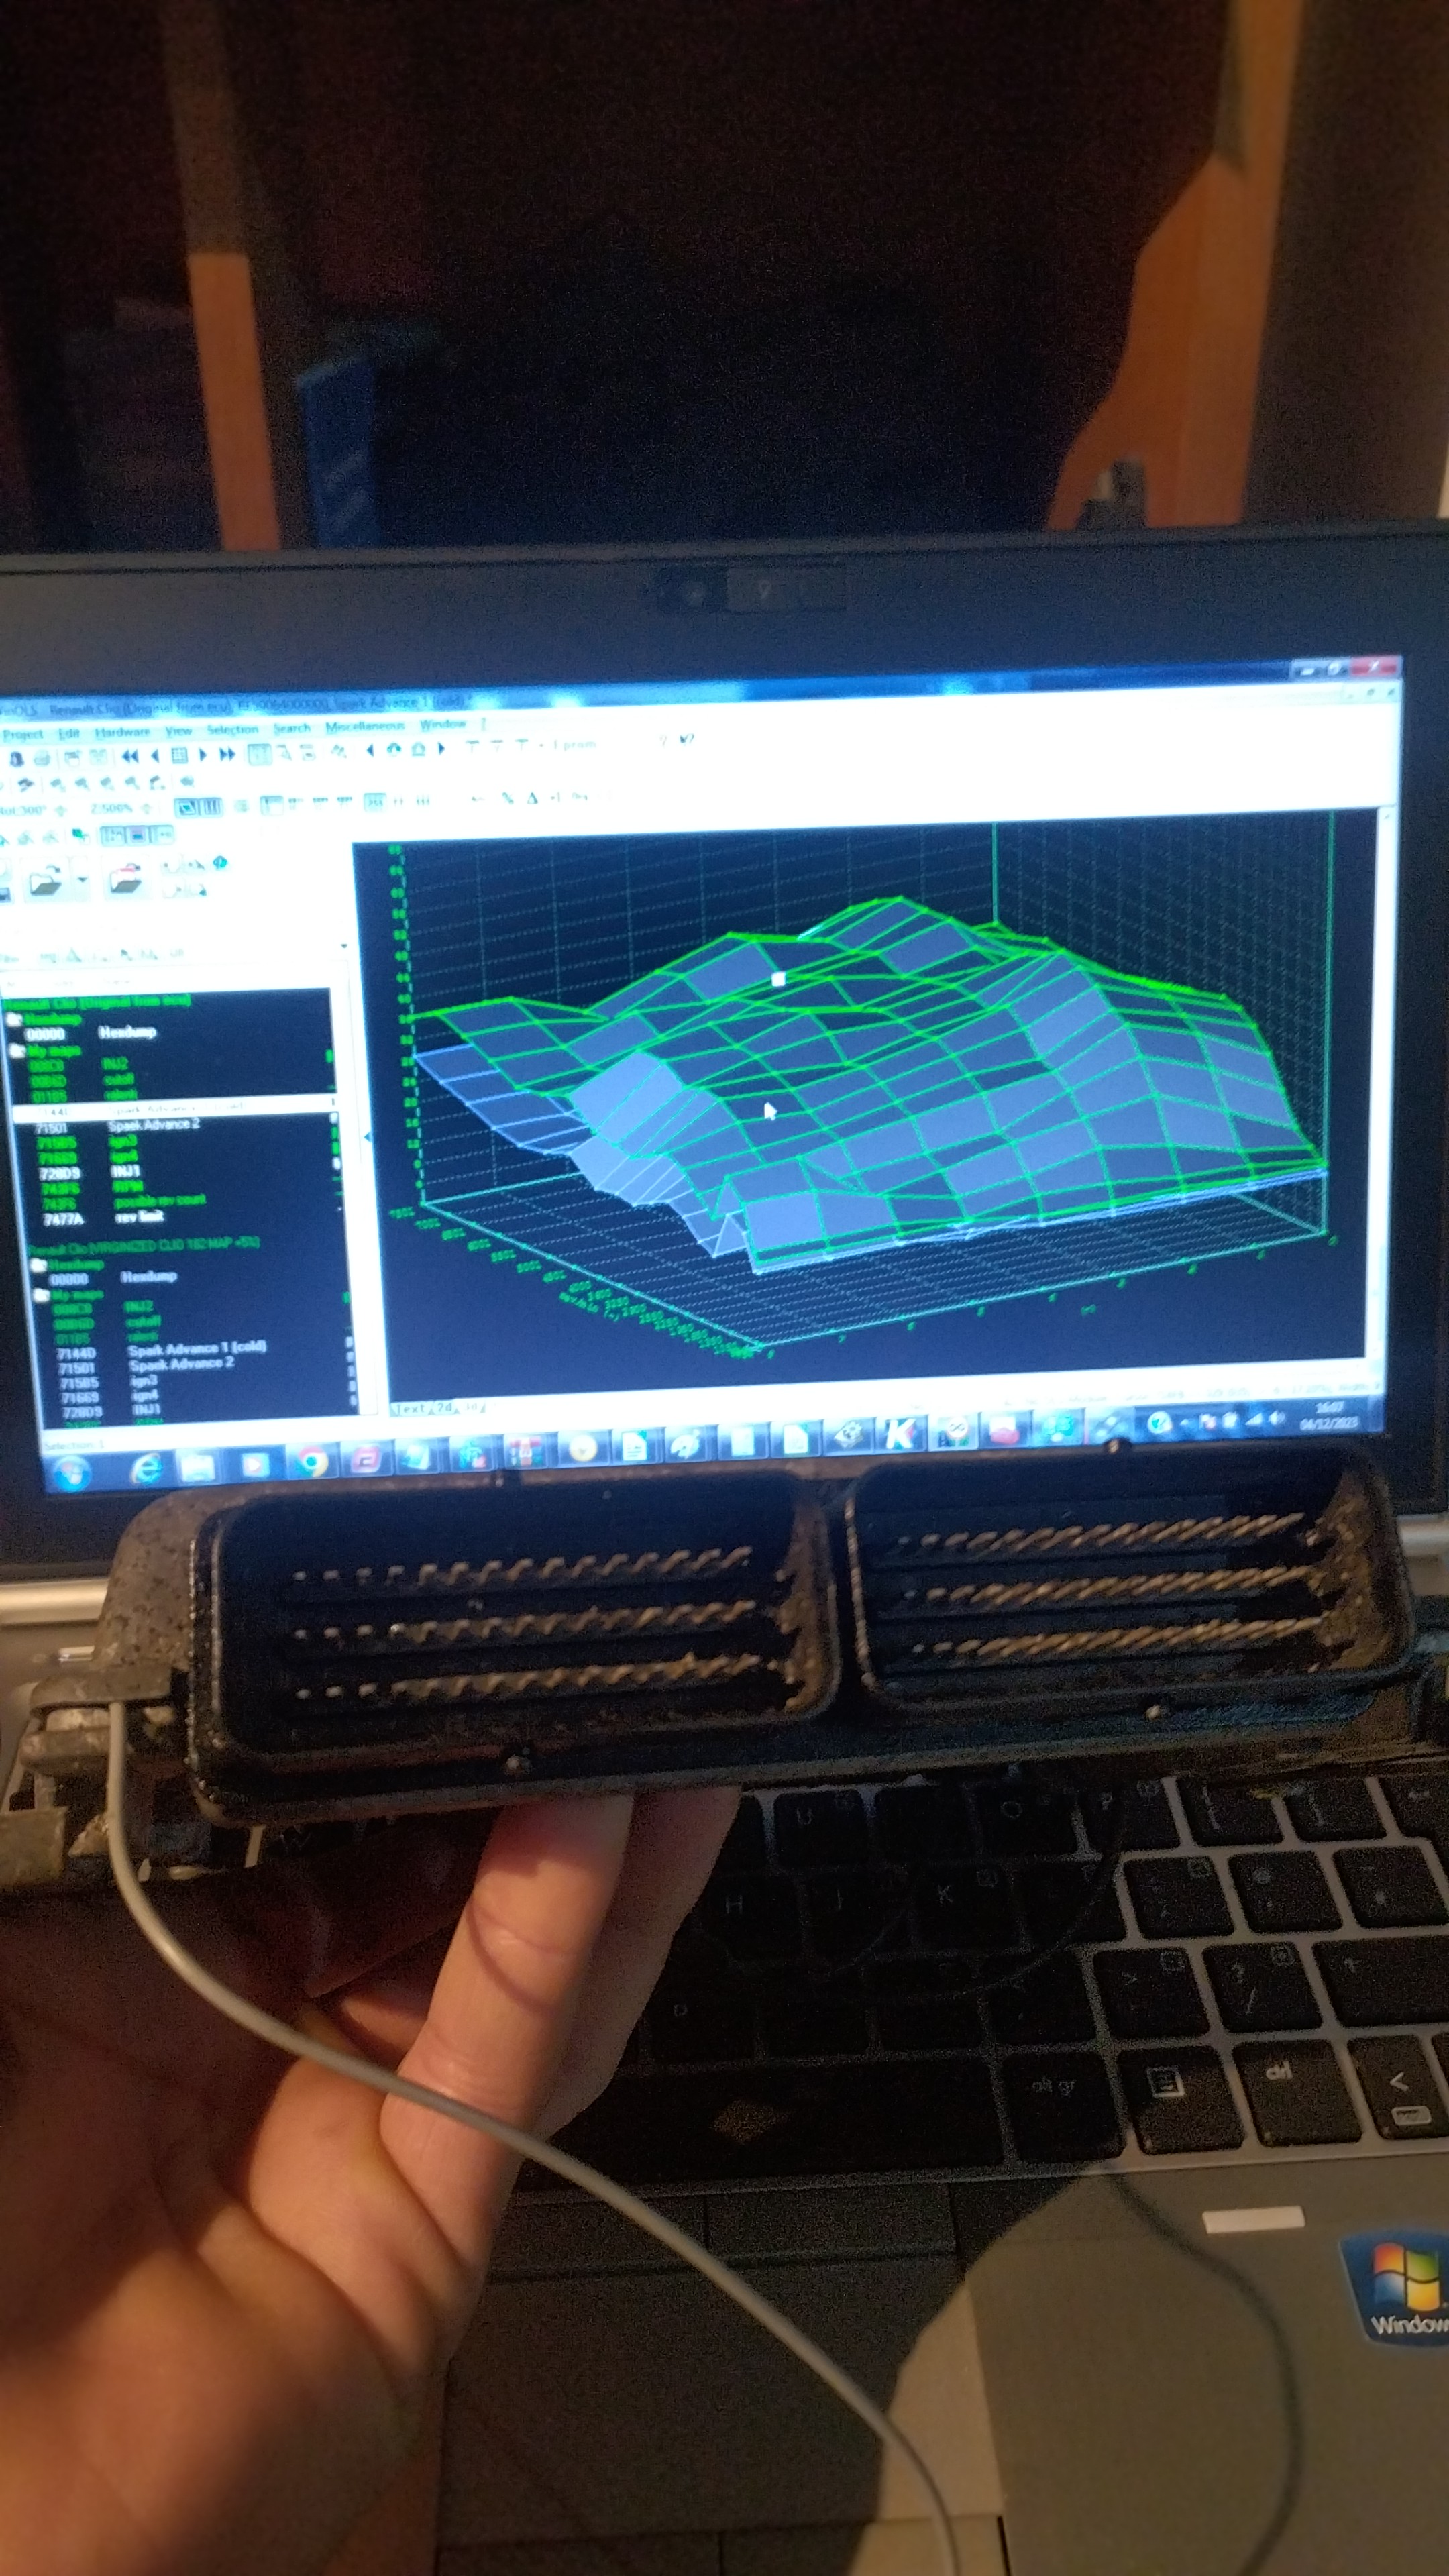Click the fast rewind double-arrow icon
Screen dimensions: 1449x2576
click(130, 756)
